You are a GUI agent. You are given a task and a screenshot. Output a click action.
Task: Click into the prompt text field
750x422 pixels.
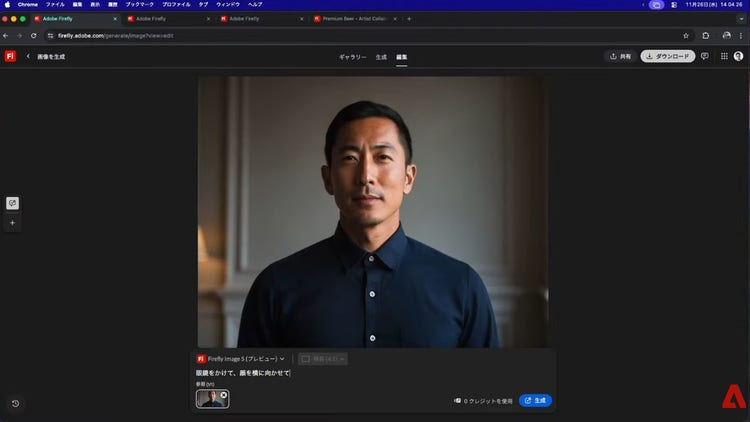coord(370,373)
